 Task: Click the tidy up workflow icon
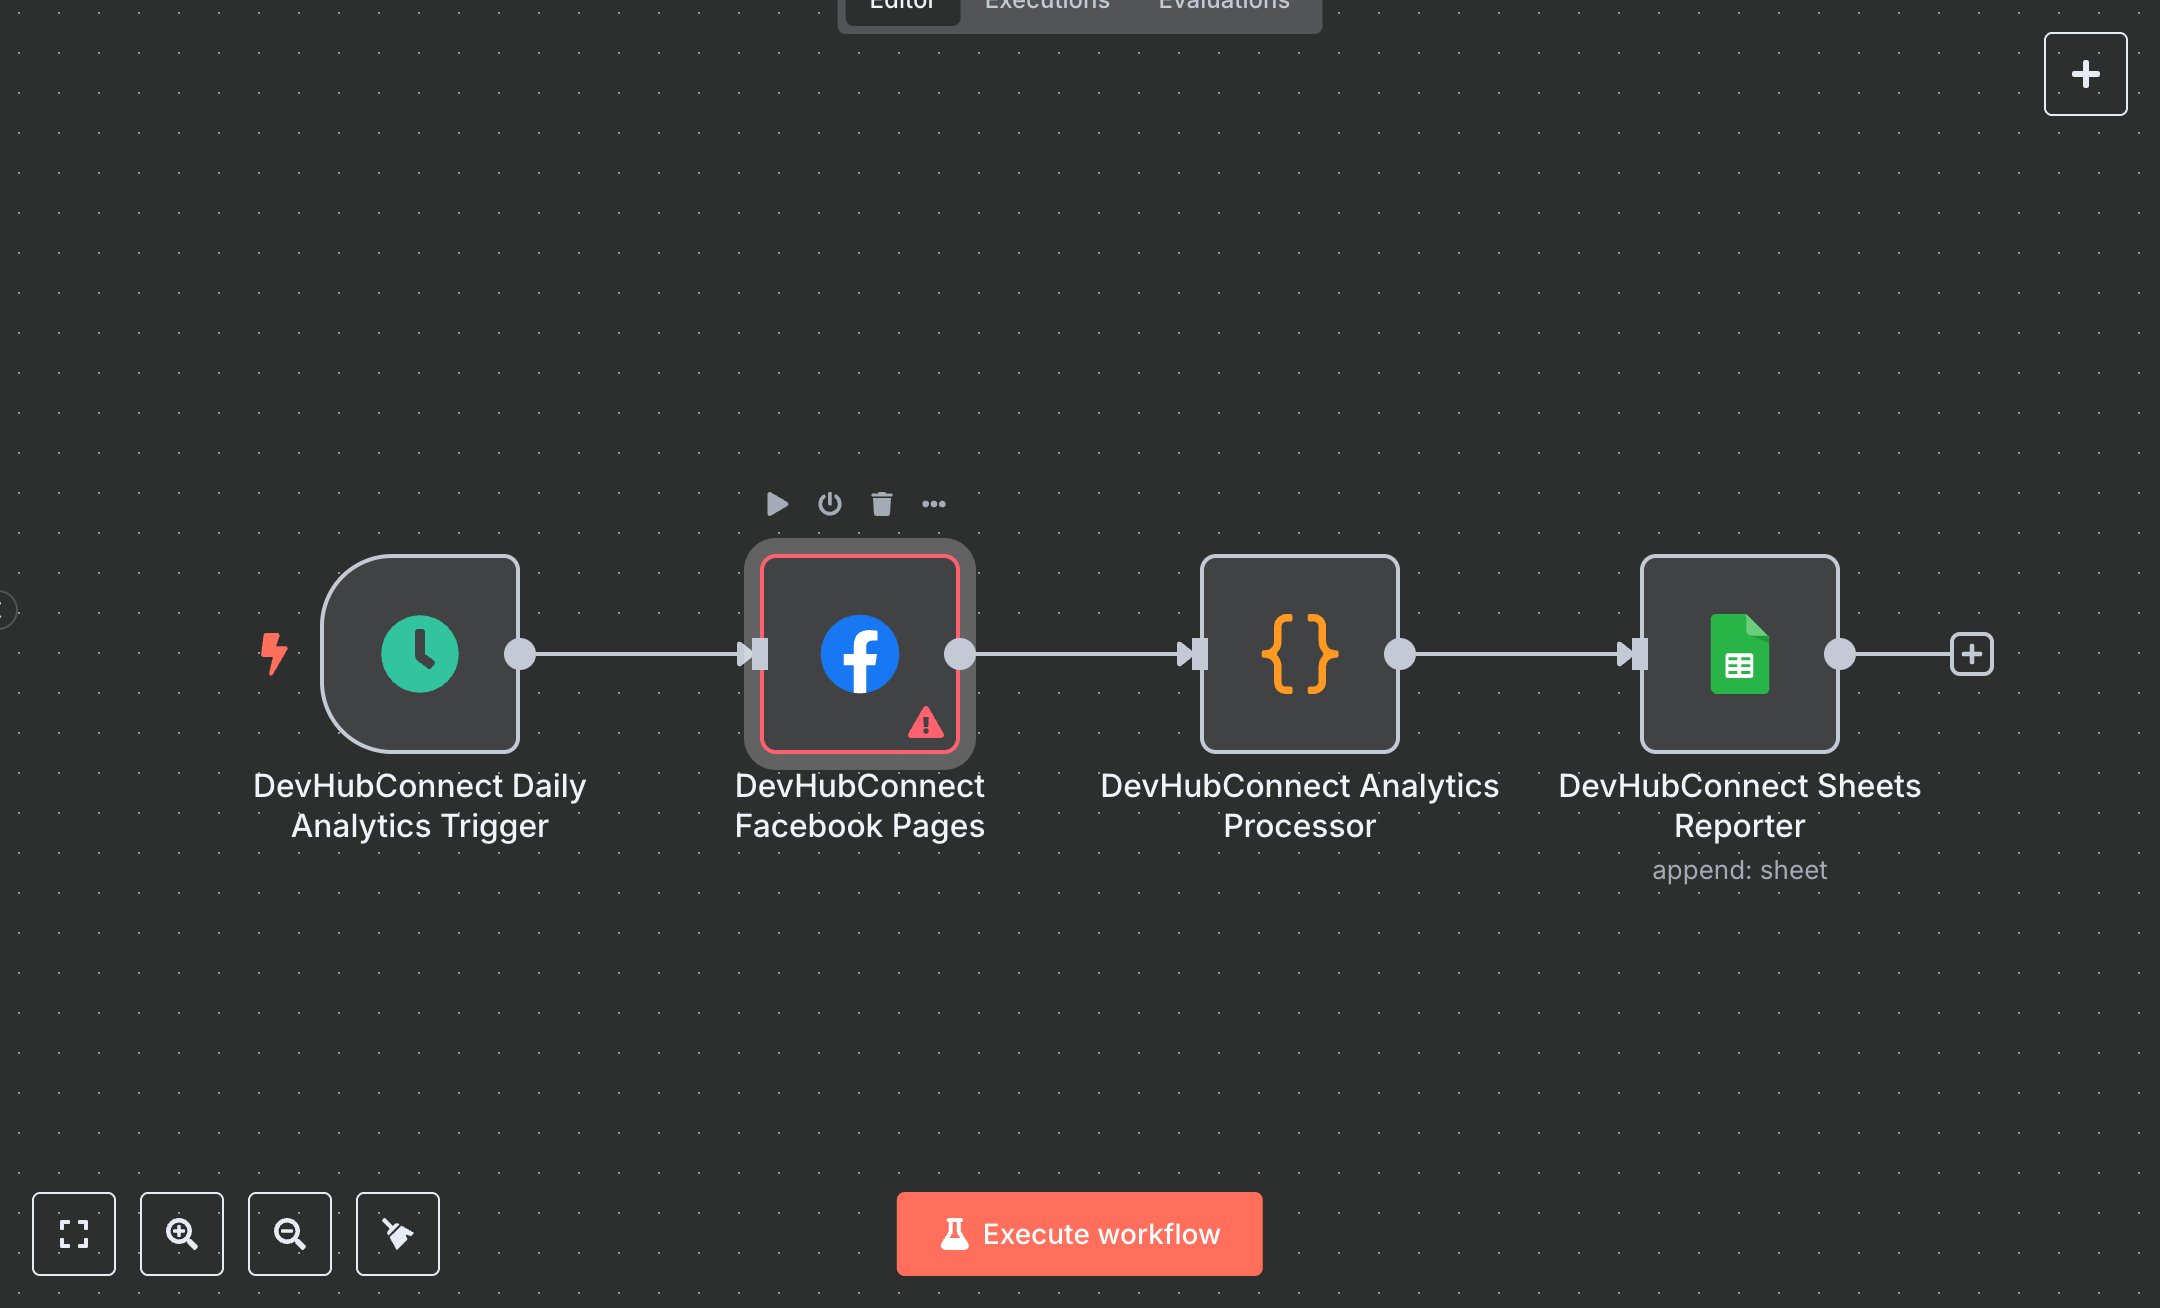(x=397, y=1234)
